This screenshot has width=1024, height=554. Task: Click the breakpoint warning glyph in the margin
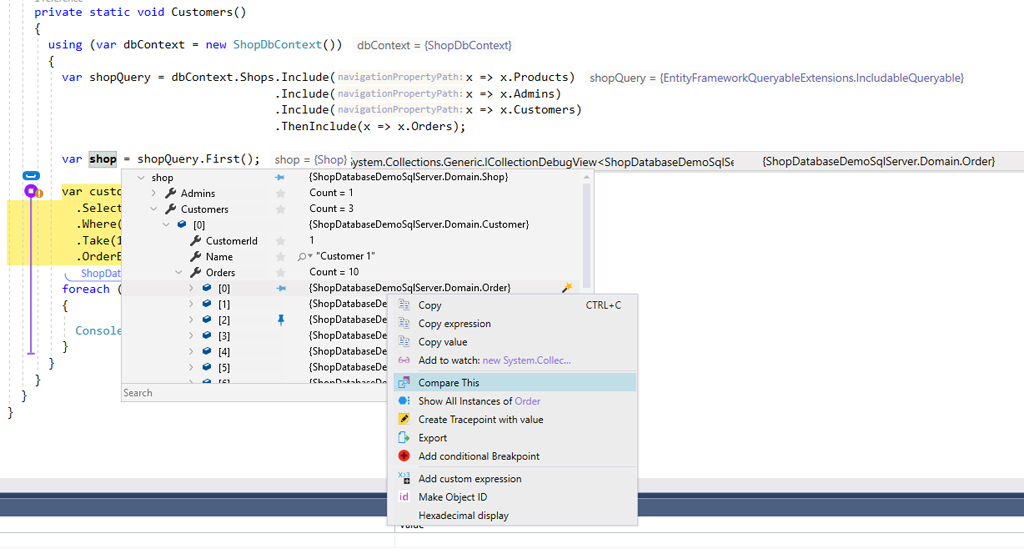[39, 193]
